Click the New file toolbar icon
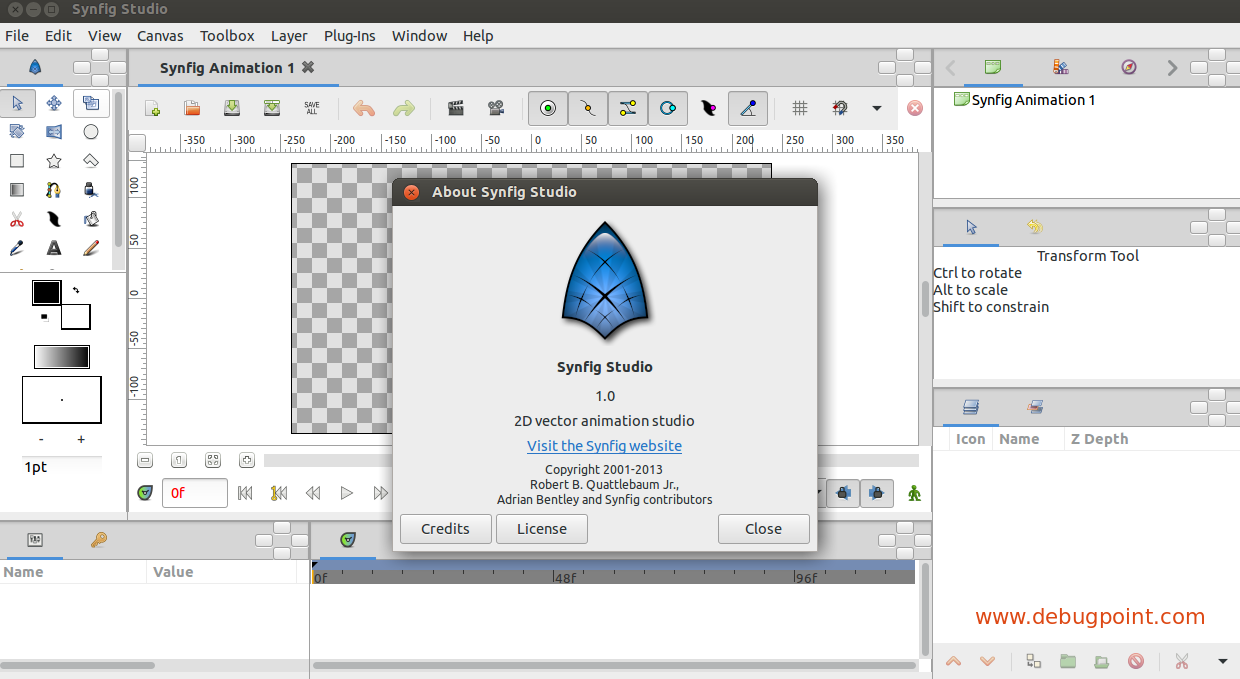Viewport: 1240px width, 679px height. tap(152, 108)
